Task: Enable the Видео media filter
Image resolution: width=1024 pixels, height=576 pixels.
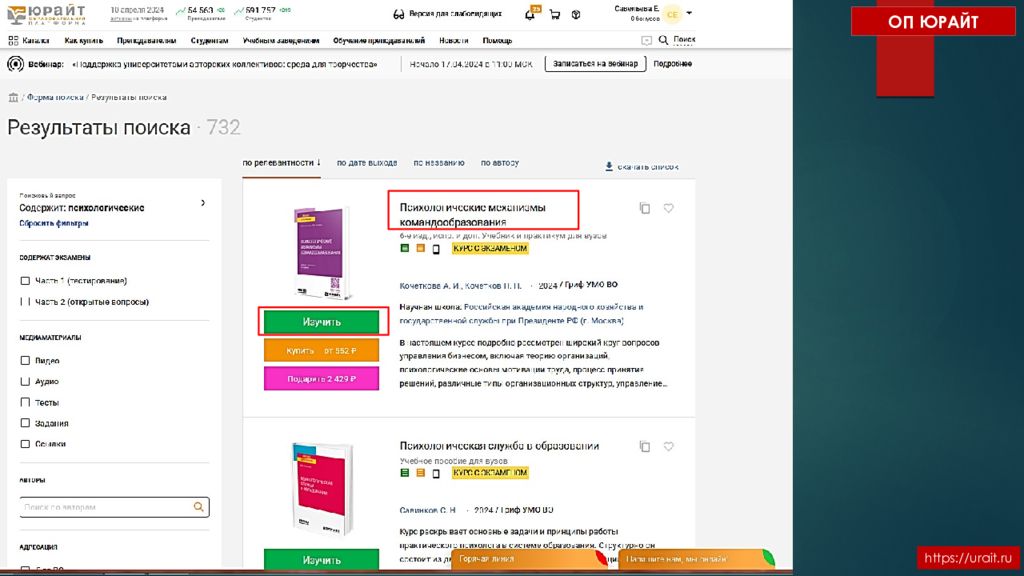Action: 25,360
